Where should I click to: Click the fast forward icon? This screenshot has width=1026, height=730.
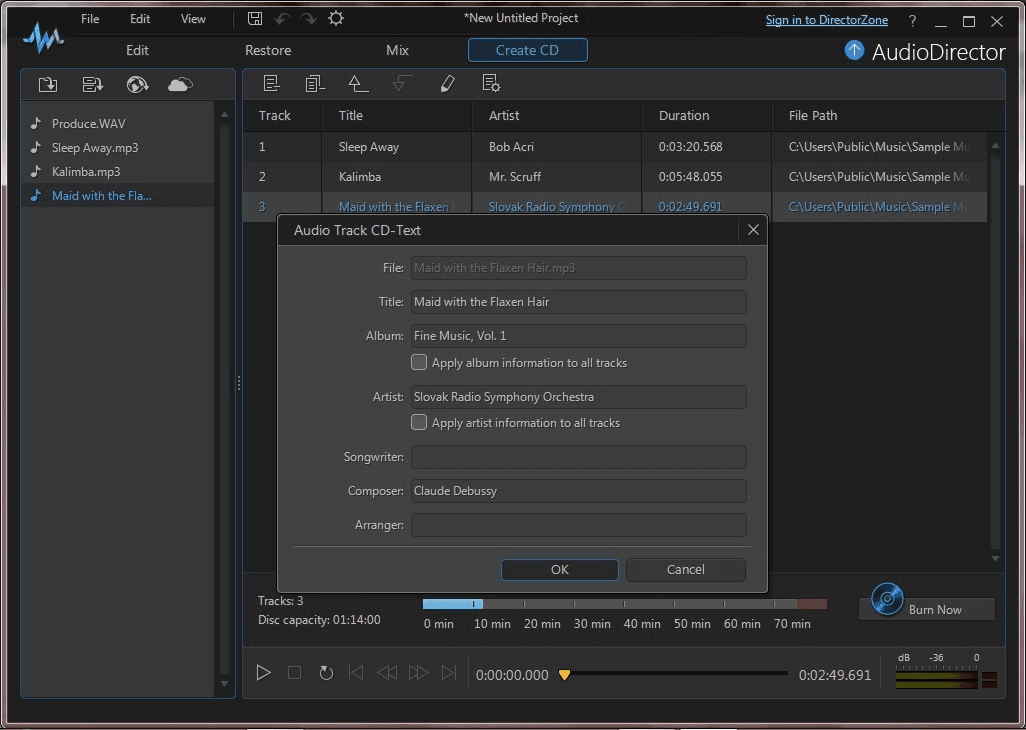click(418, 672)
